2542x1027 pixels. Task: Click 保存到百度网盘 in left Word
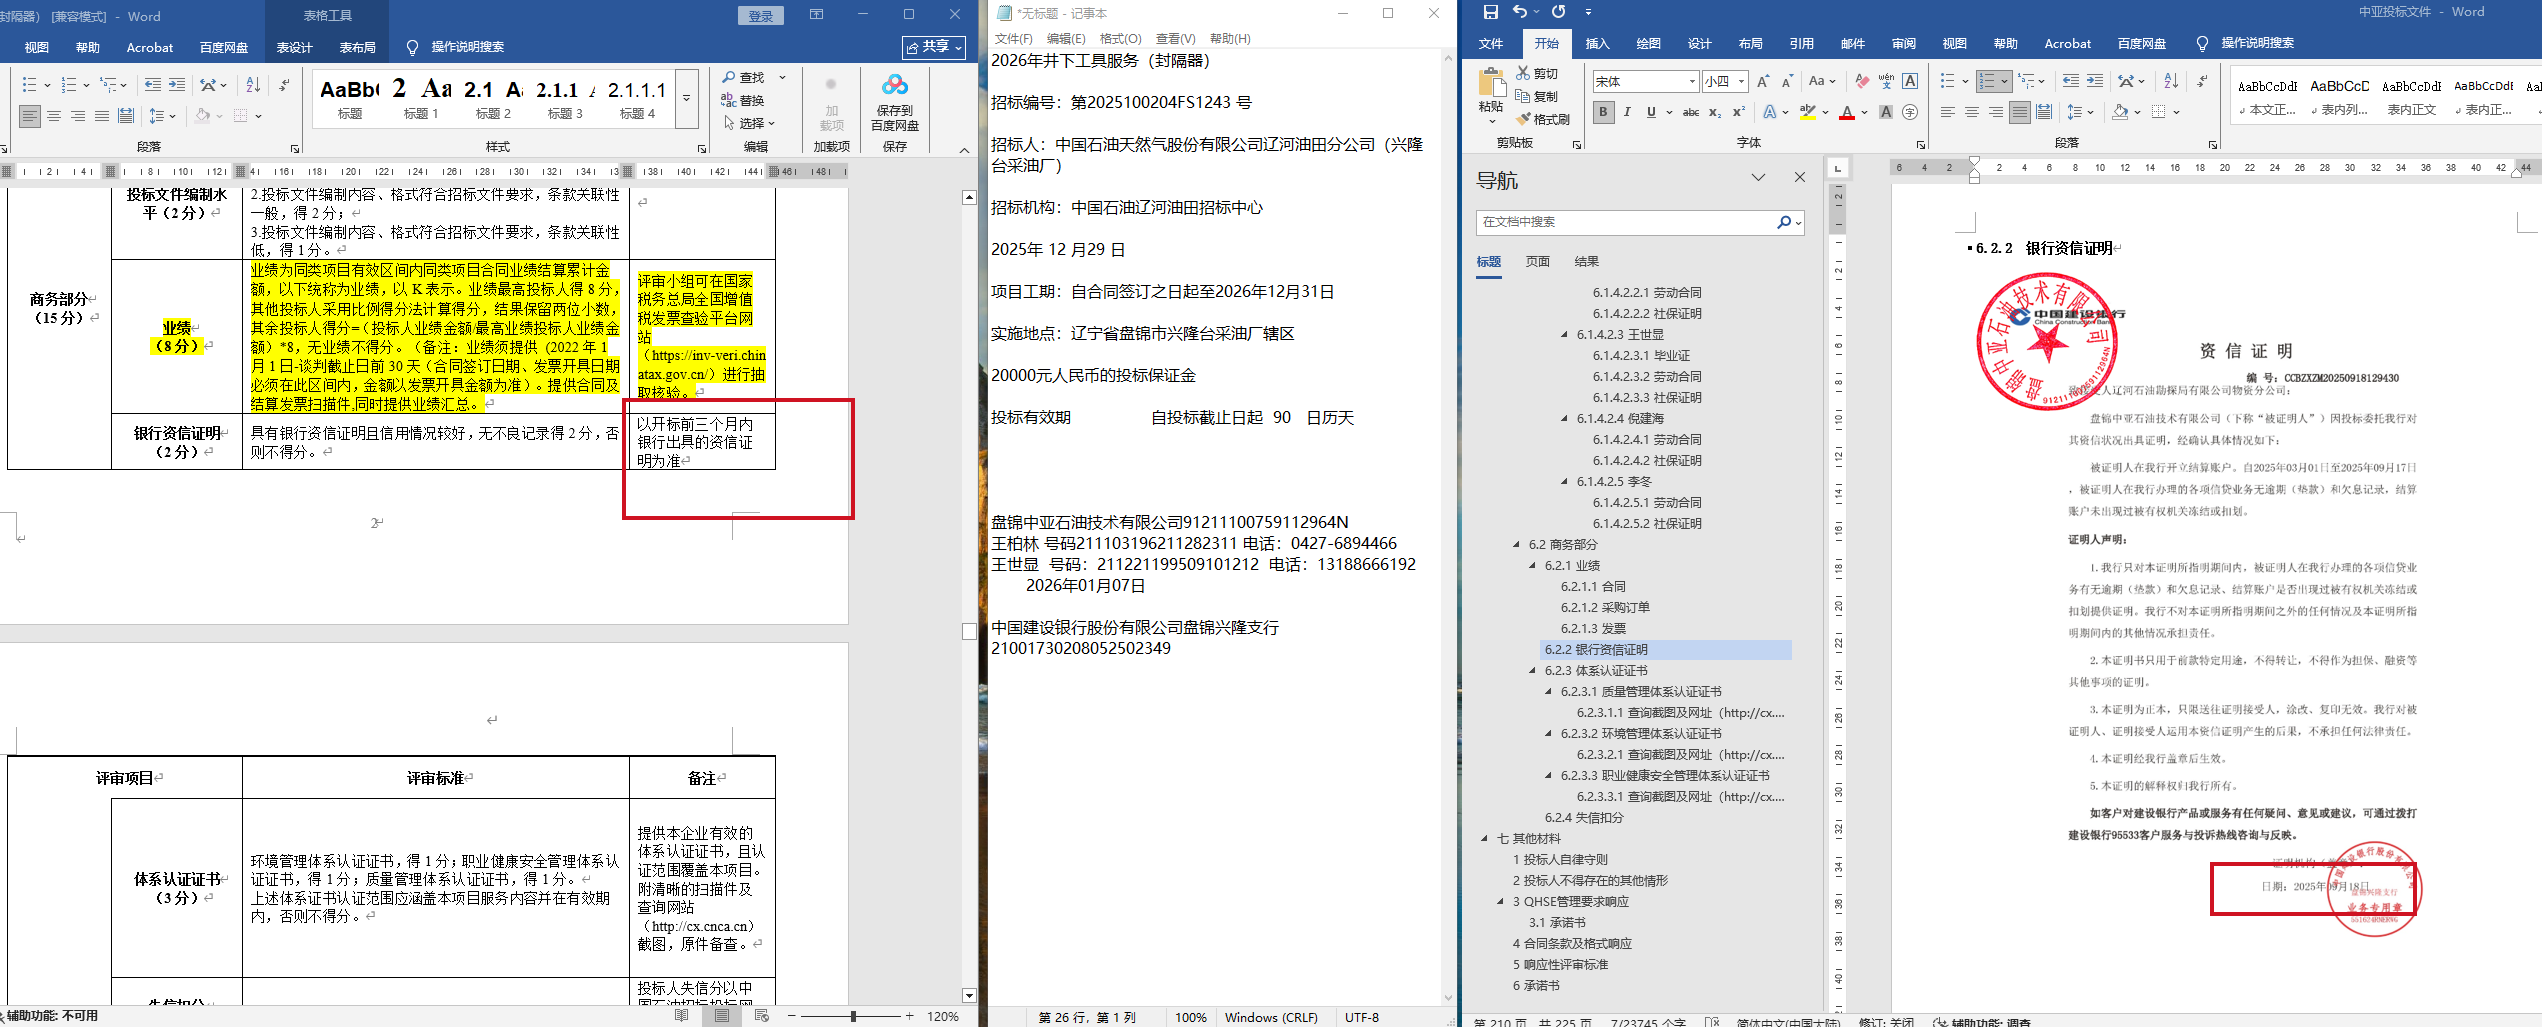(x=895, y=100)
